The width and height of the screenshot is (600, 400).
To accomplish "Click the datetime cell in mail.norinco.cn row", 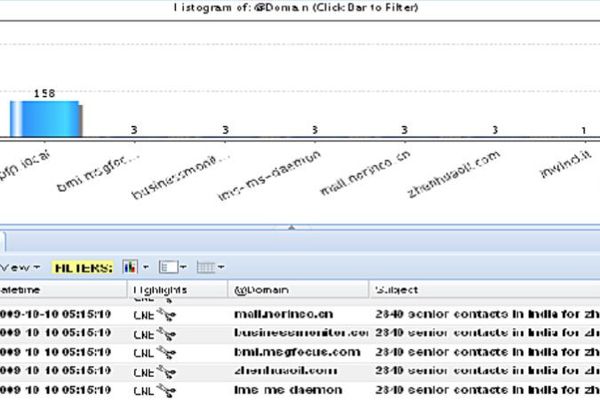I will tap(55, 314).
